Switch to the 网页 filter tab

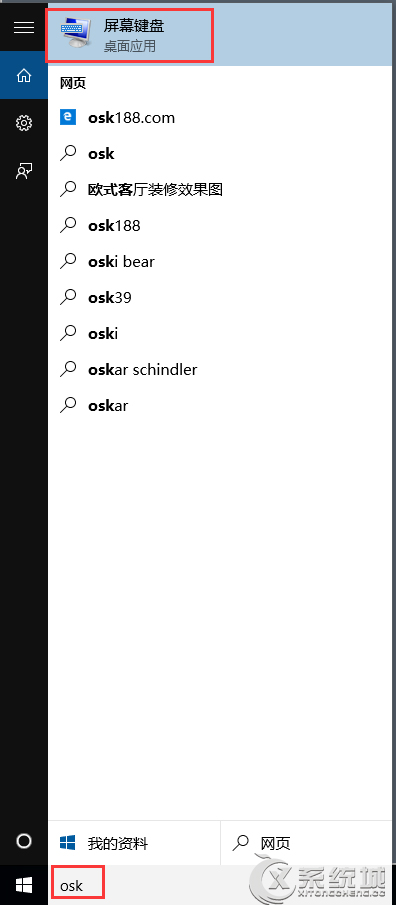click(x=307, y=843)
